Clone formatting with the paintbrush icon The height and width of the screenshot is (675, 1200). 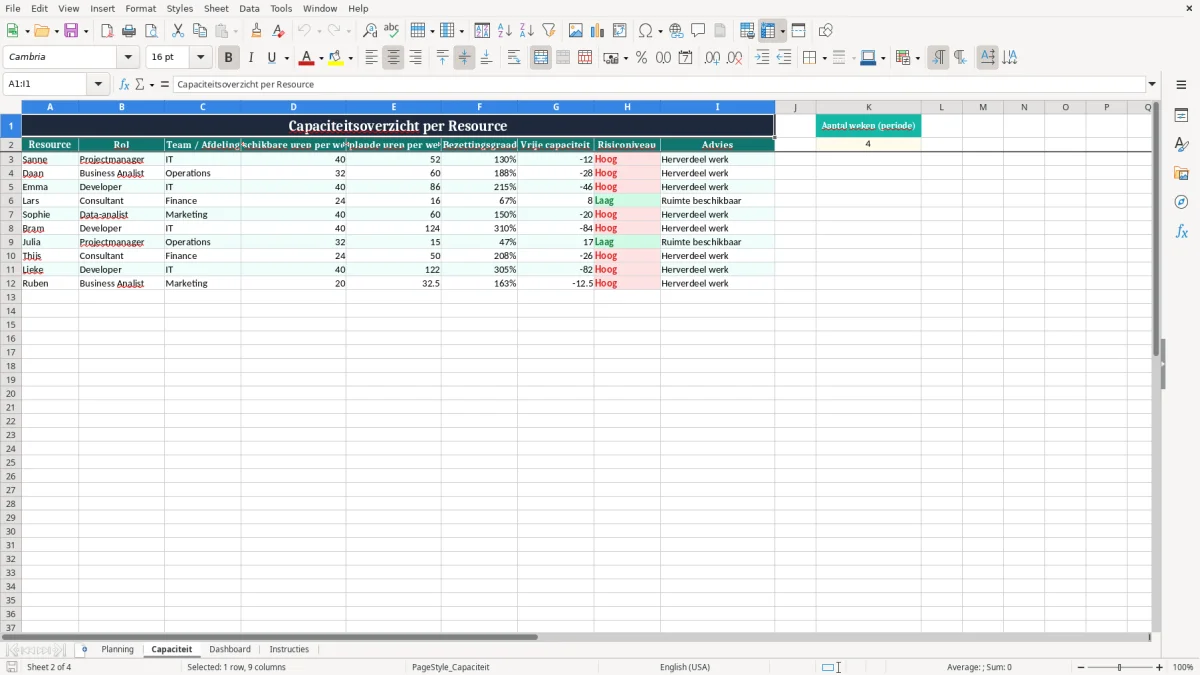[x=256, y=31]
